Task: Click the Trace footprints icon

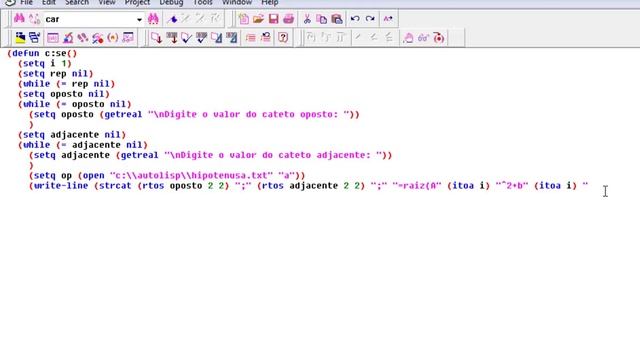Action: point(83,38)
